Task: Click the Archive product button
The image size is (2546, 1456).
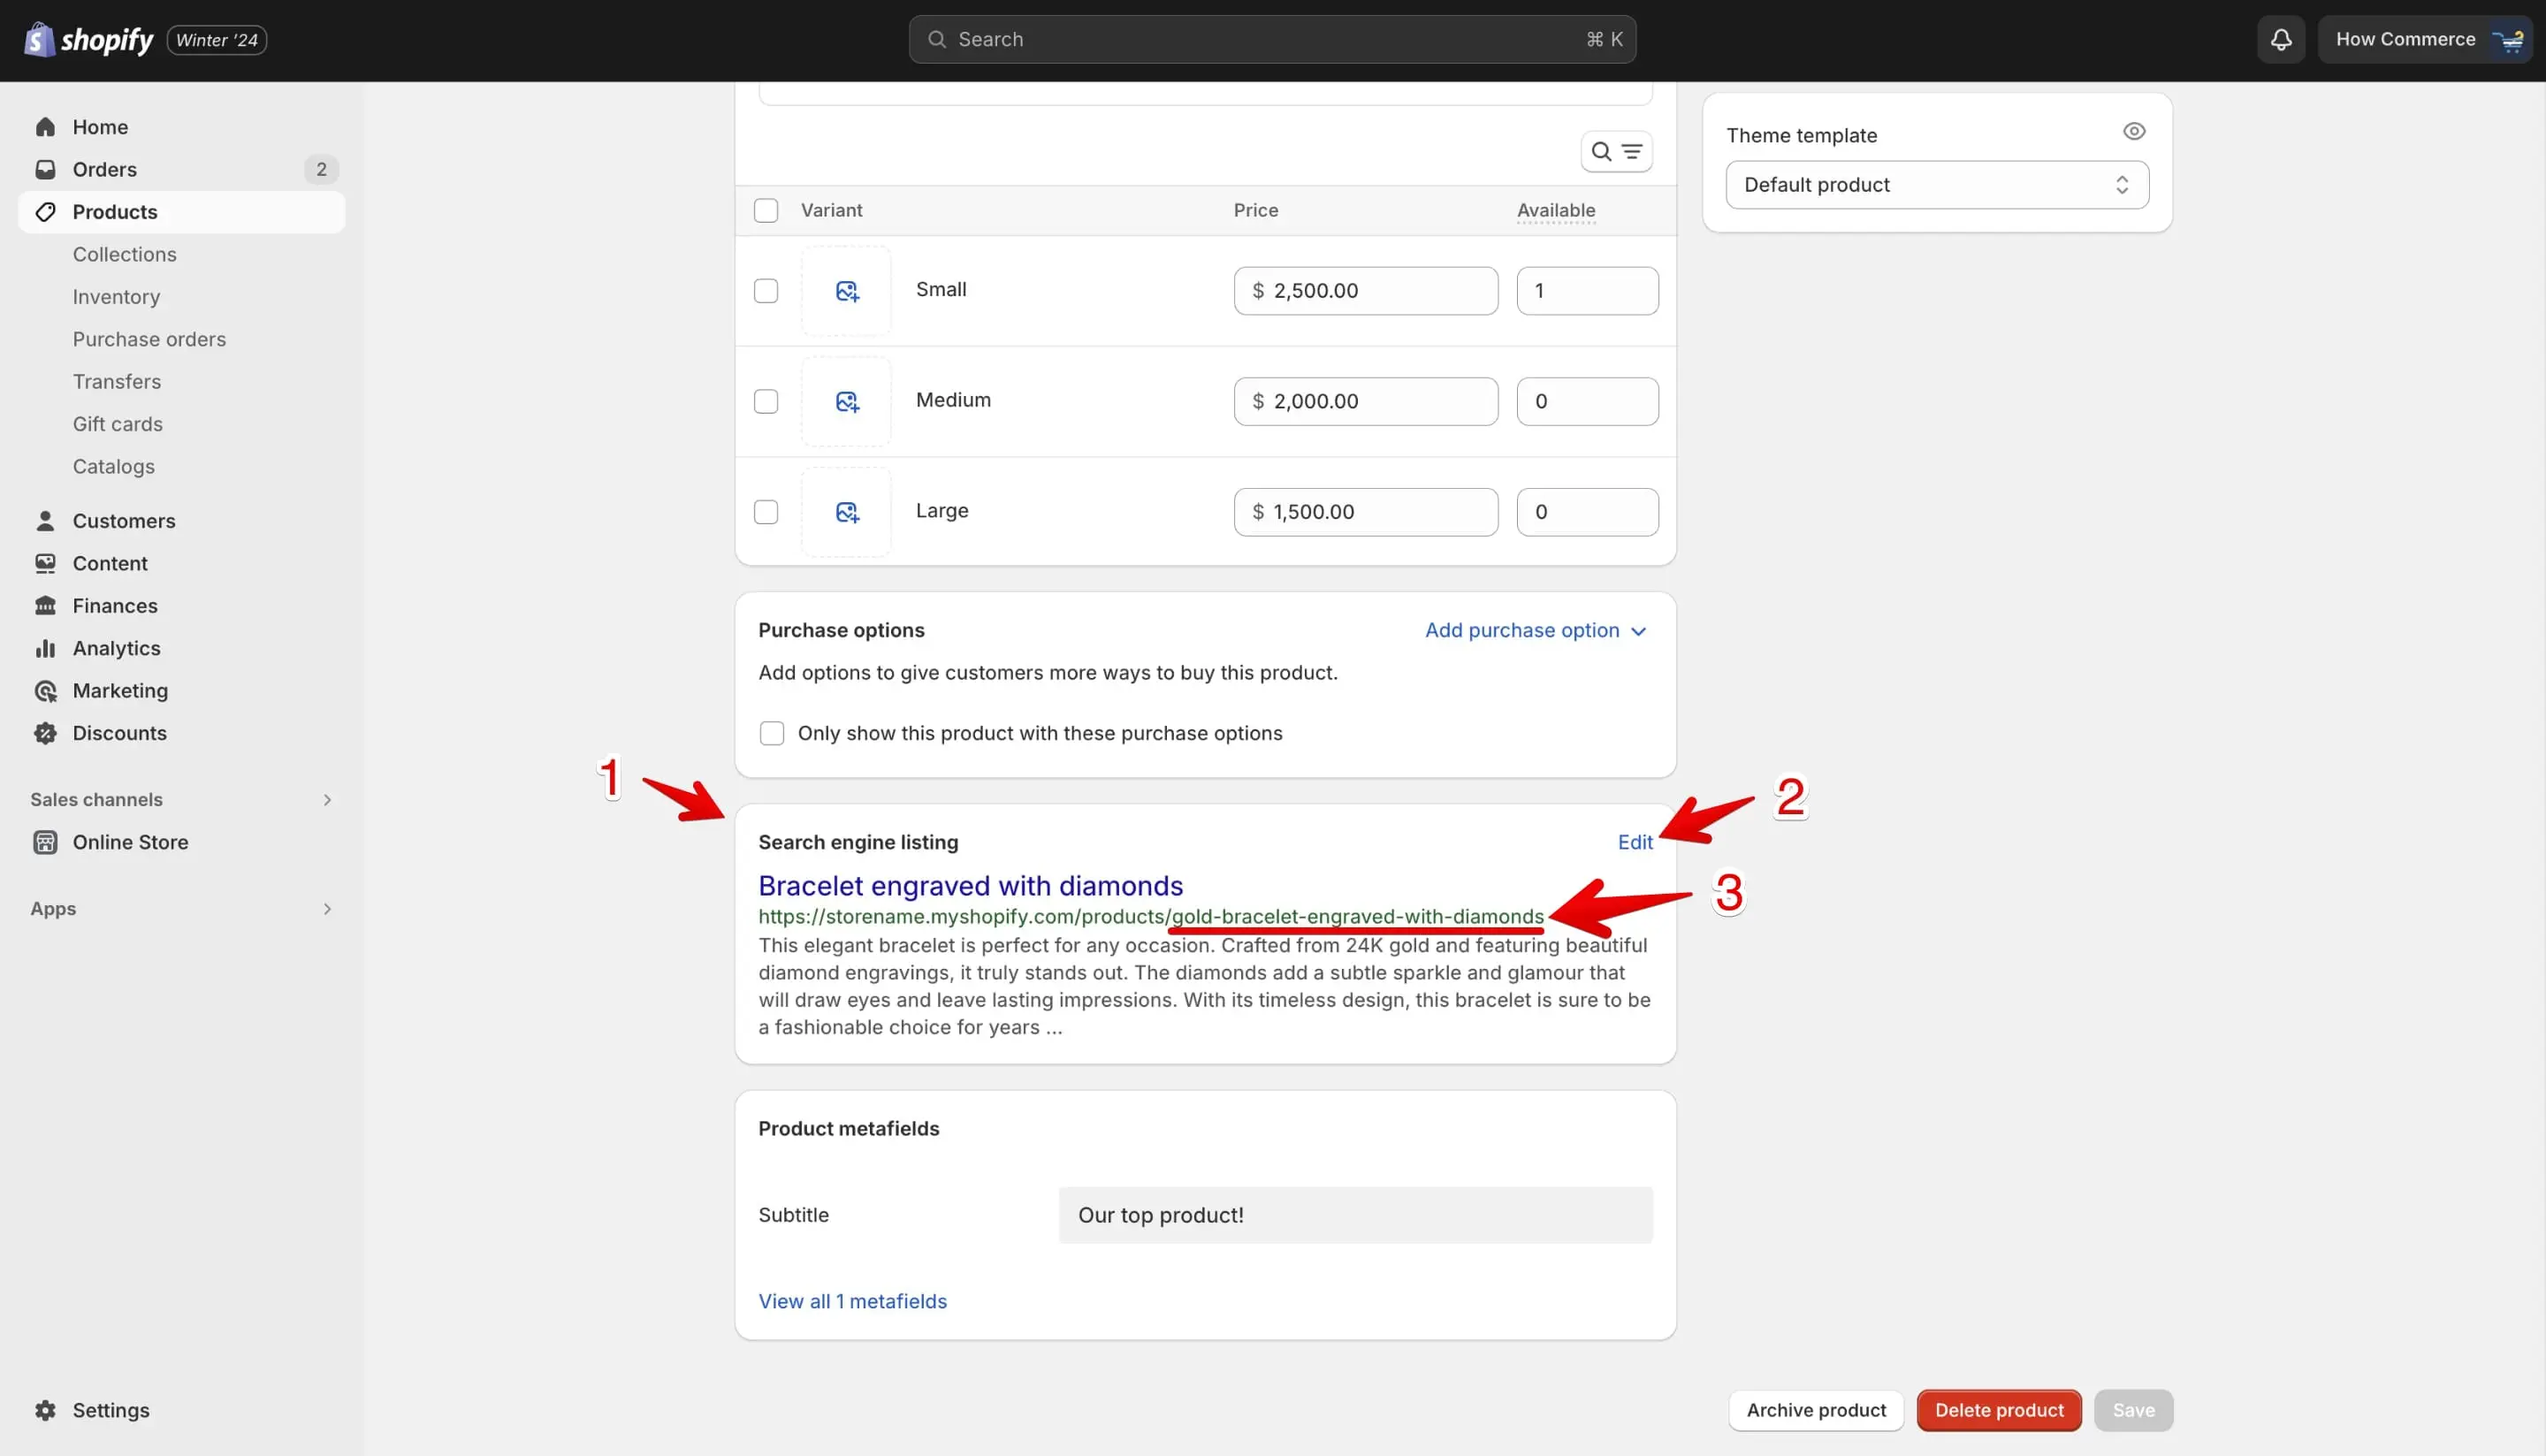Action: coord(1816,1410)
